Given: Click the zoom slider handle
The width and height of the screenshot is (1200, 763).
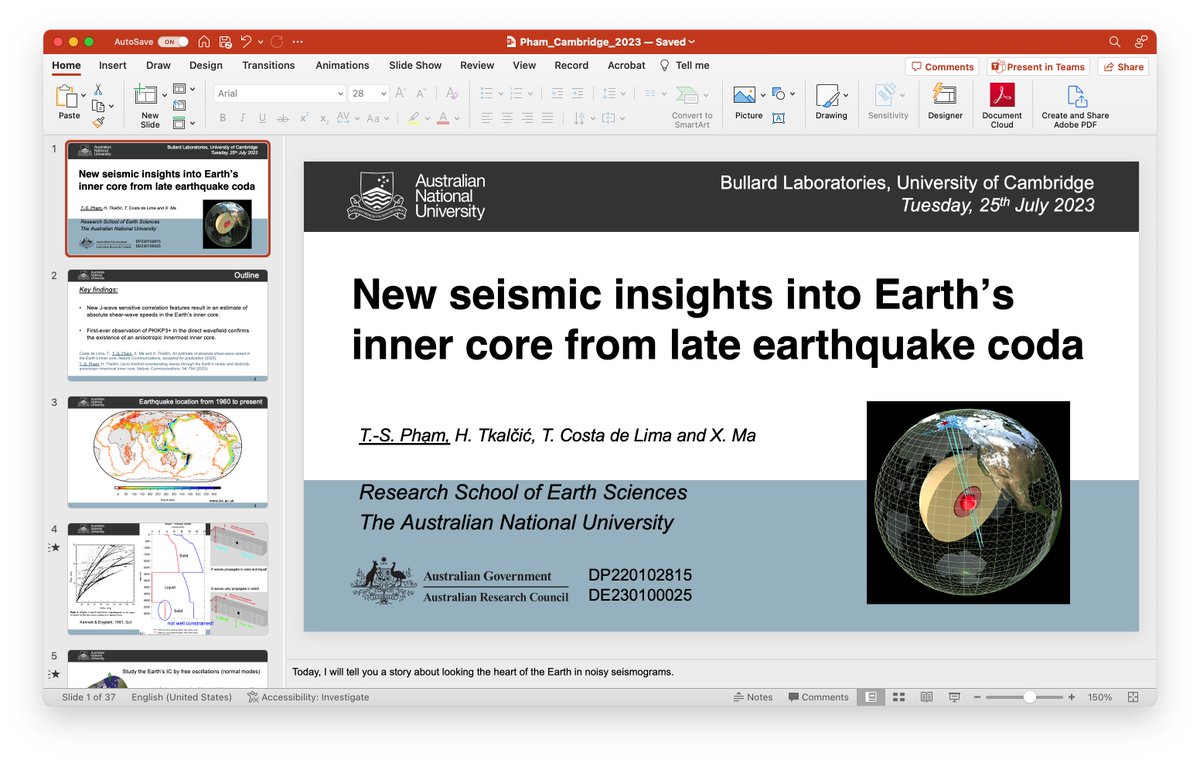Looking at the screenshot, I should 1029,697.
